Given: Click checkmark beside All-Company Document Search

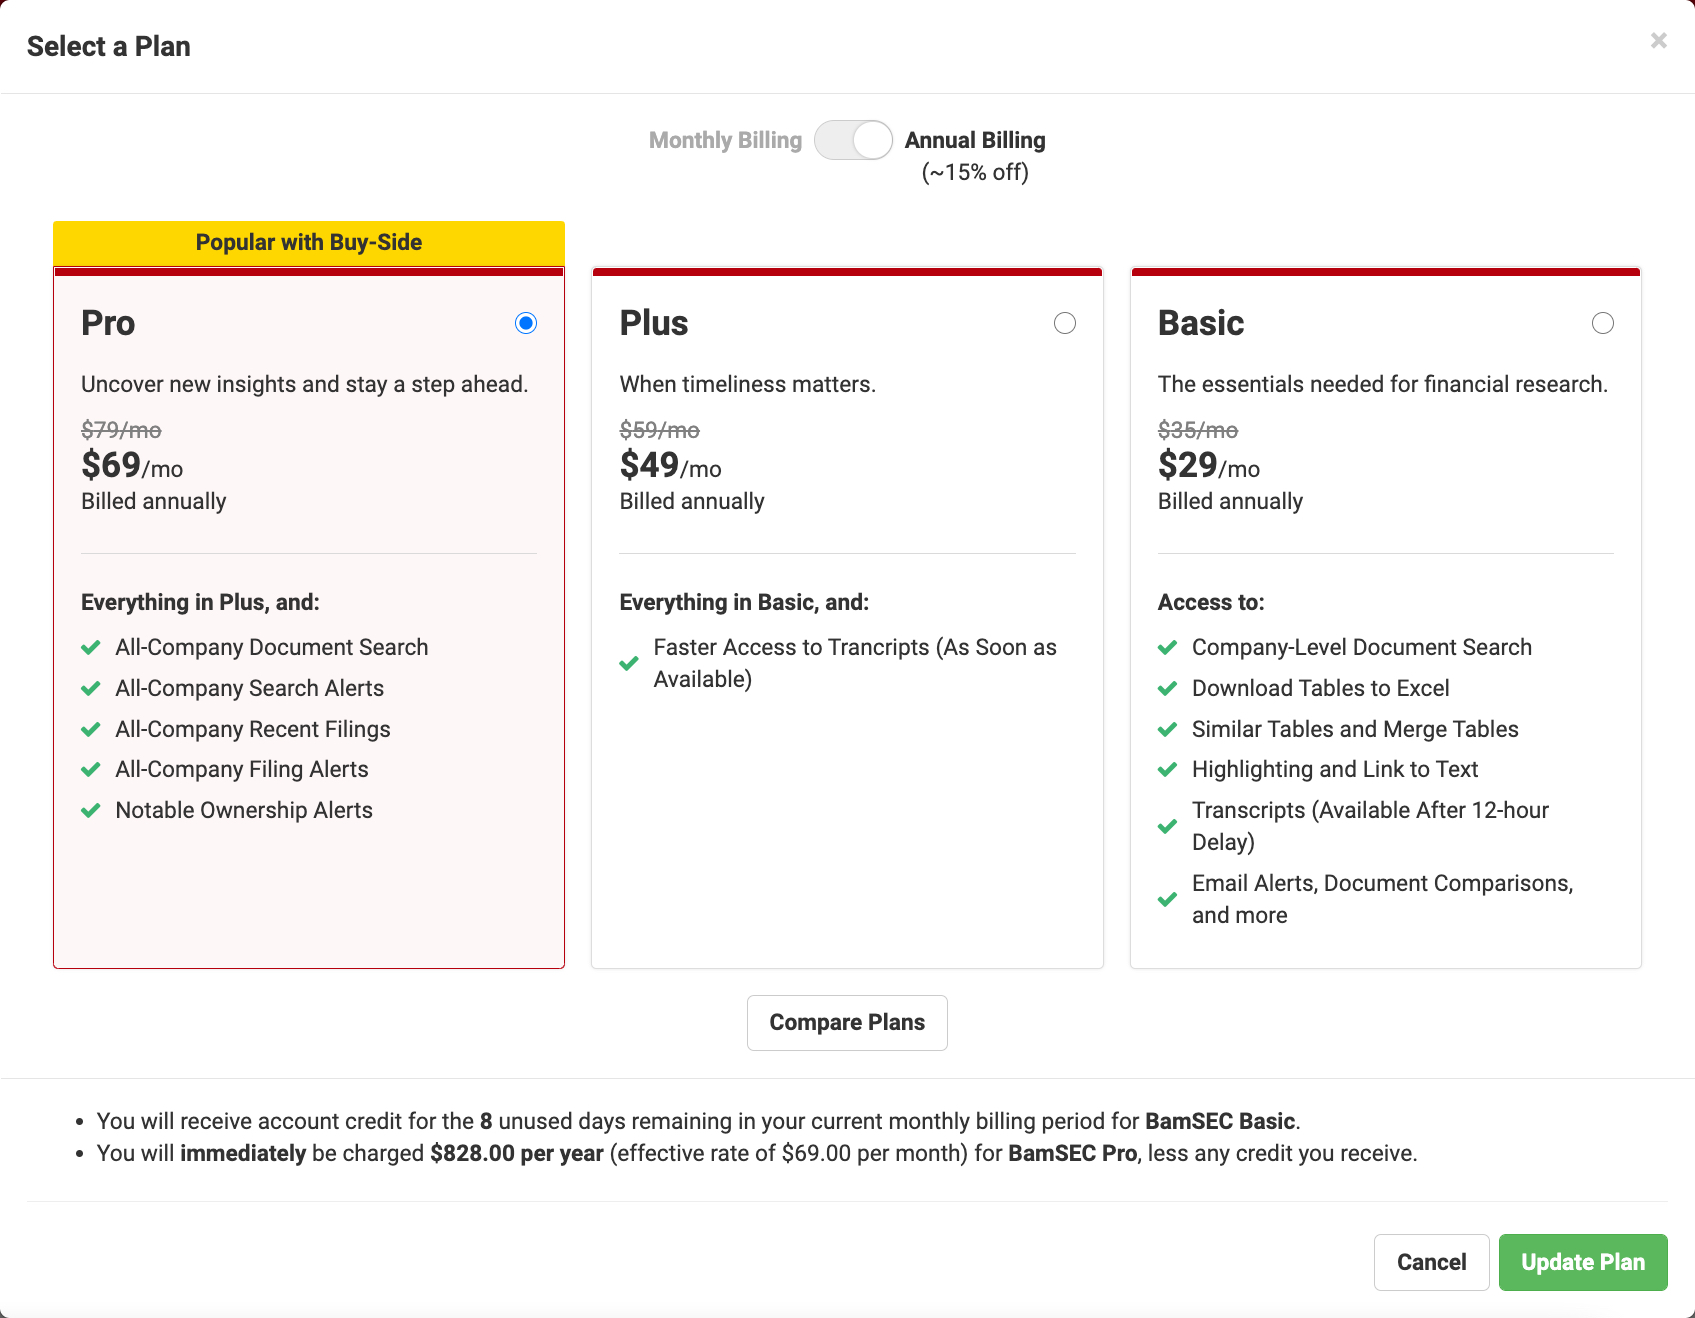Looking at the screenshot, I should 91,648.
